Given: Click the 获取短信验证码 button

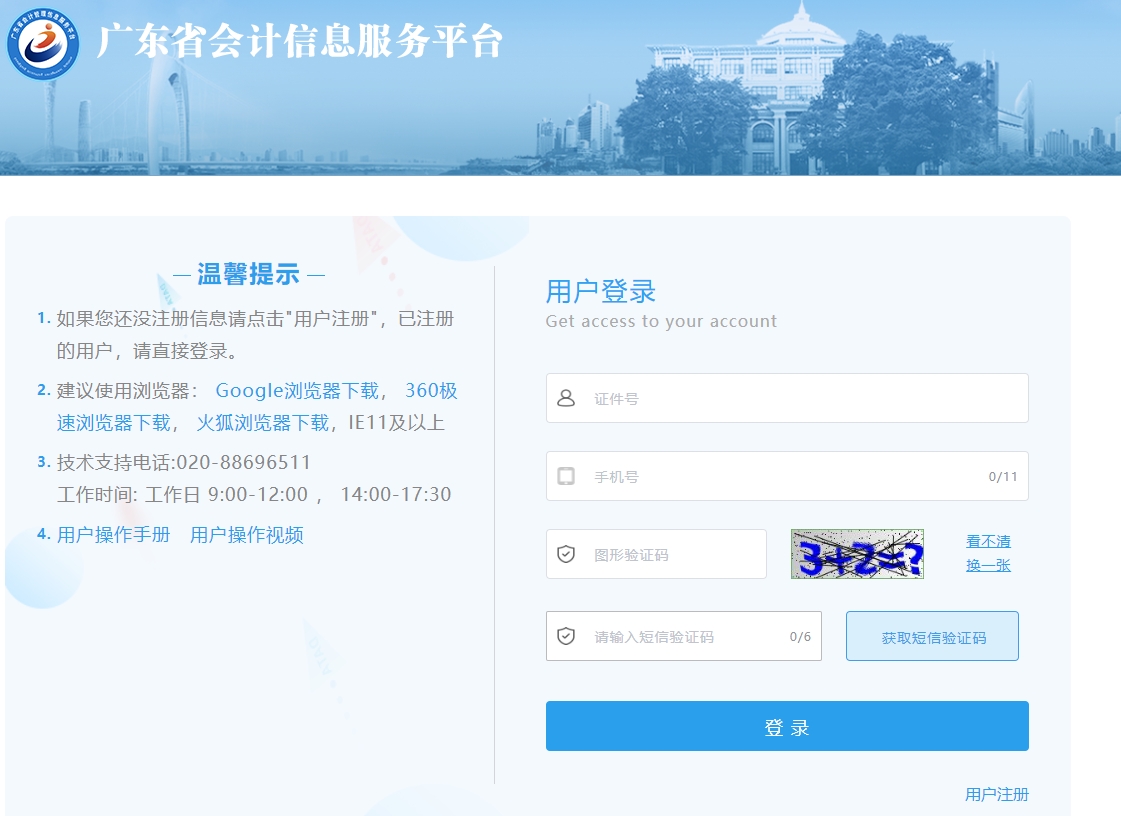Looking at the screenshot, I should 931,635.
